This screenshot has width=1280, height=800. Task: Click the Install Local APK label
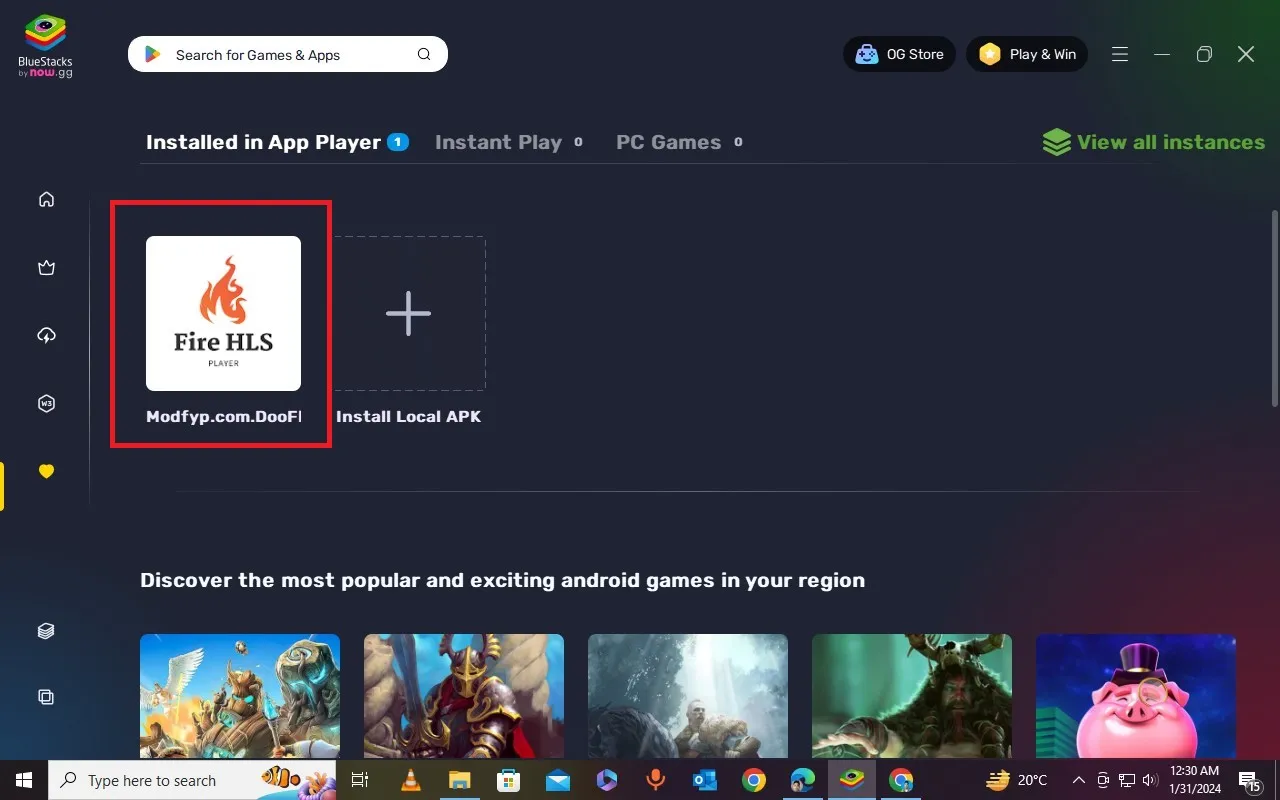408,416
